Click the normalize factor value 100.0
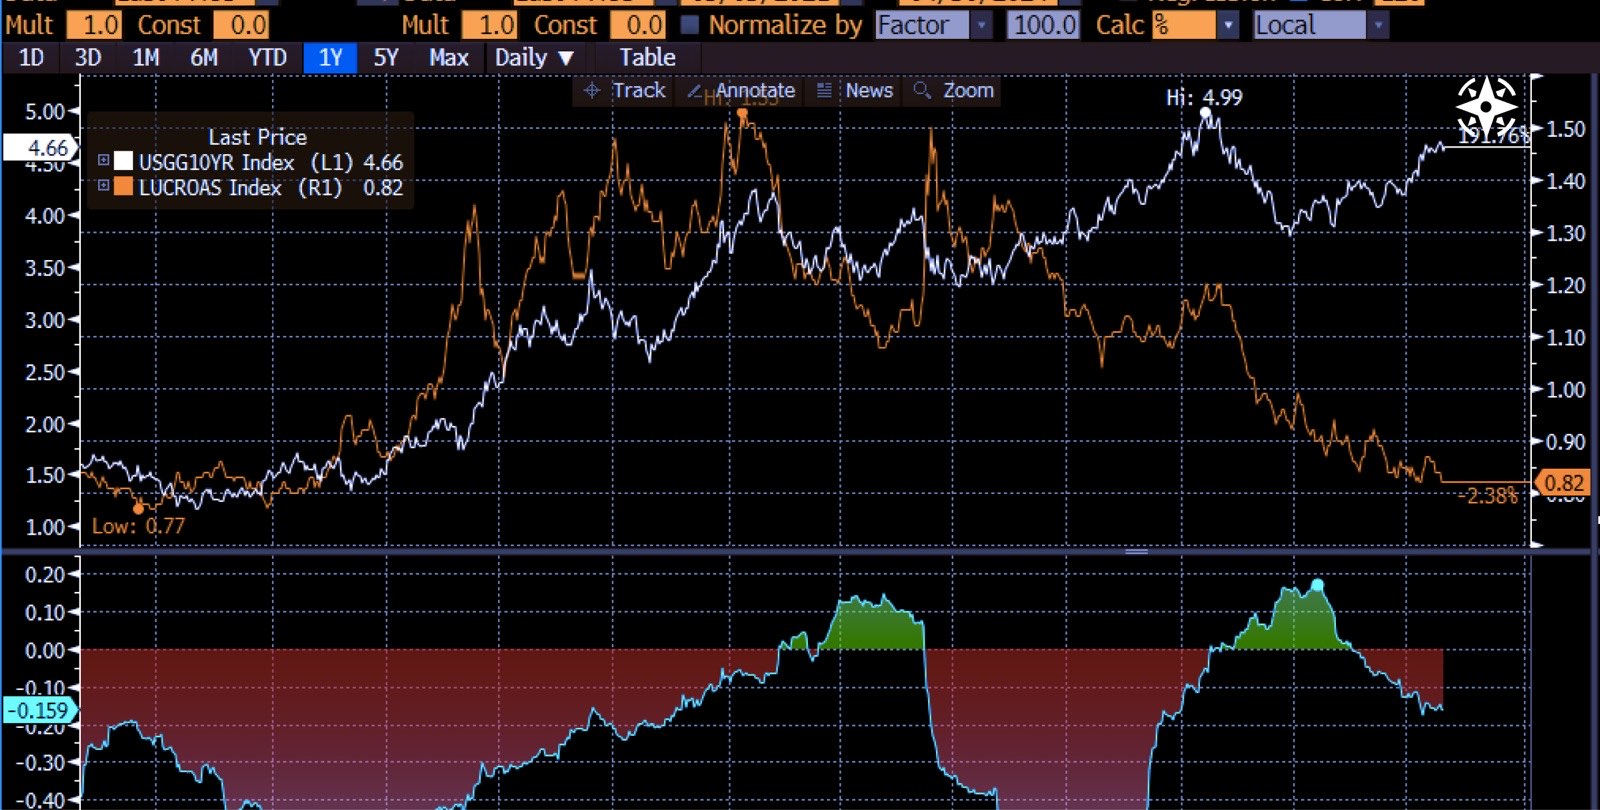1600x810 pixels. (1042, 25)
